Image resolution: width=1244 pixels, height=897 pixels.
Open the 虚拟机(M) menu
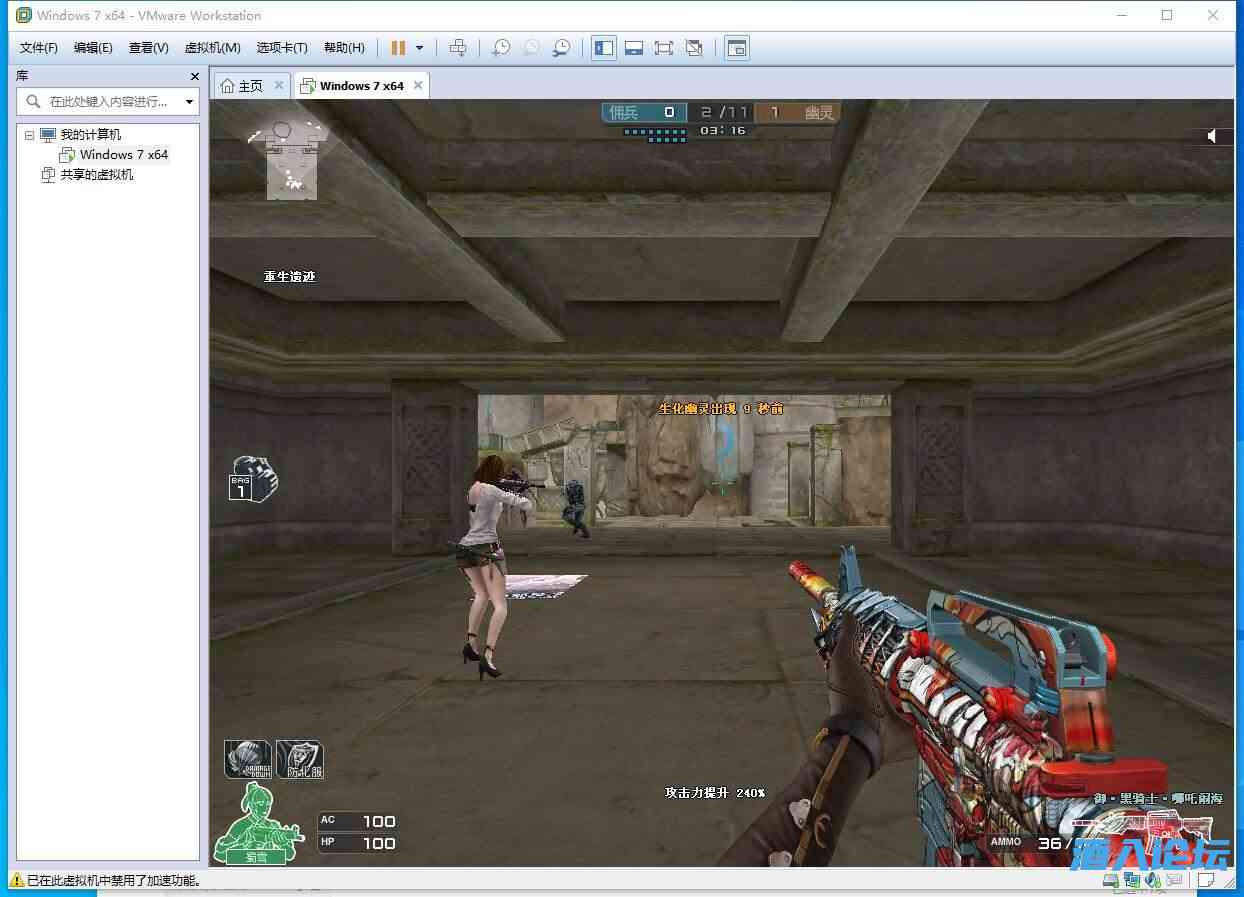[212, 48]
